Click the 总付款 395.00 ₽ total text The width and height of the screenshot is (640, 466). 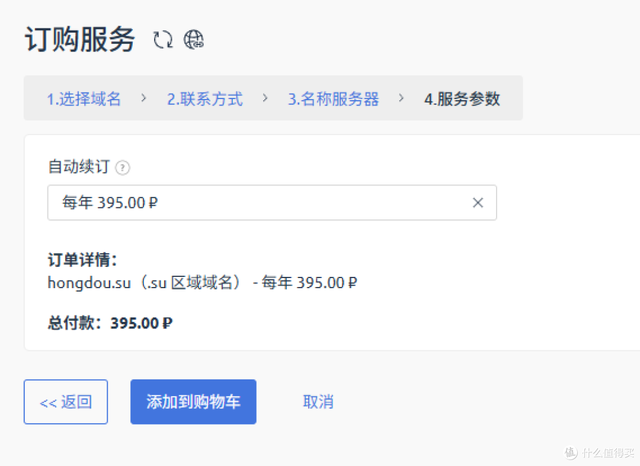pyautogui.click(x=111, y=323)
